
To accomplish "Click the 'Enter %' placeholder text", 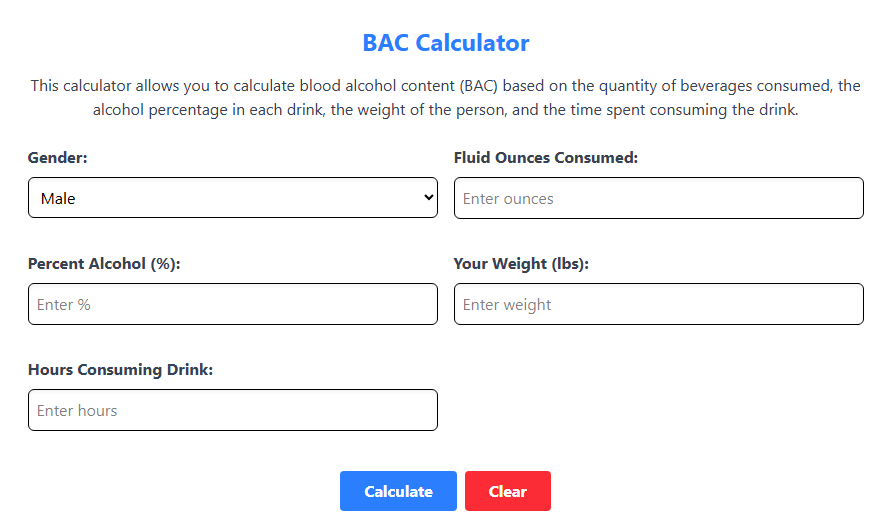I will point(64,305).
